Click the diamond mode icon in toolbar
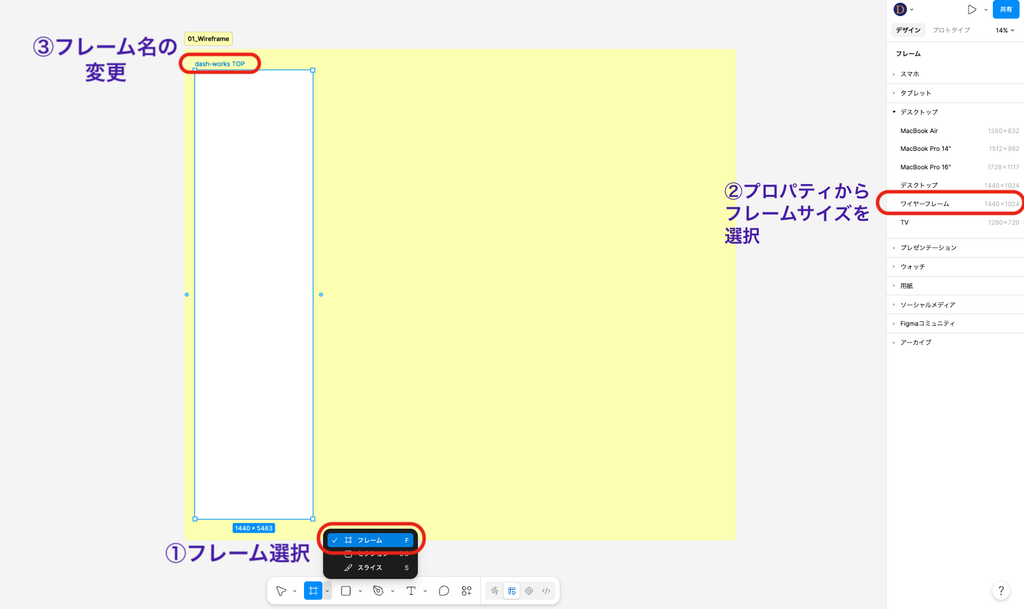 pos(529,591)
